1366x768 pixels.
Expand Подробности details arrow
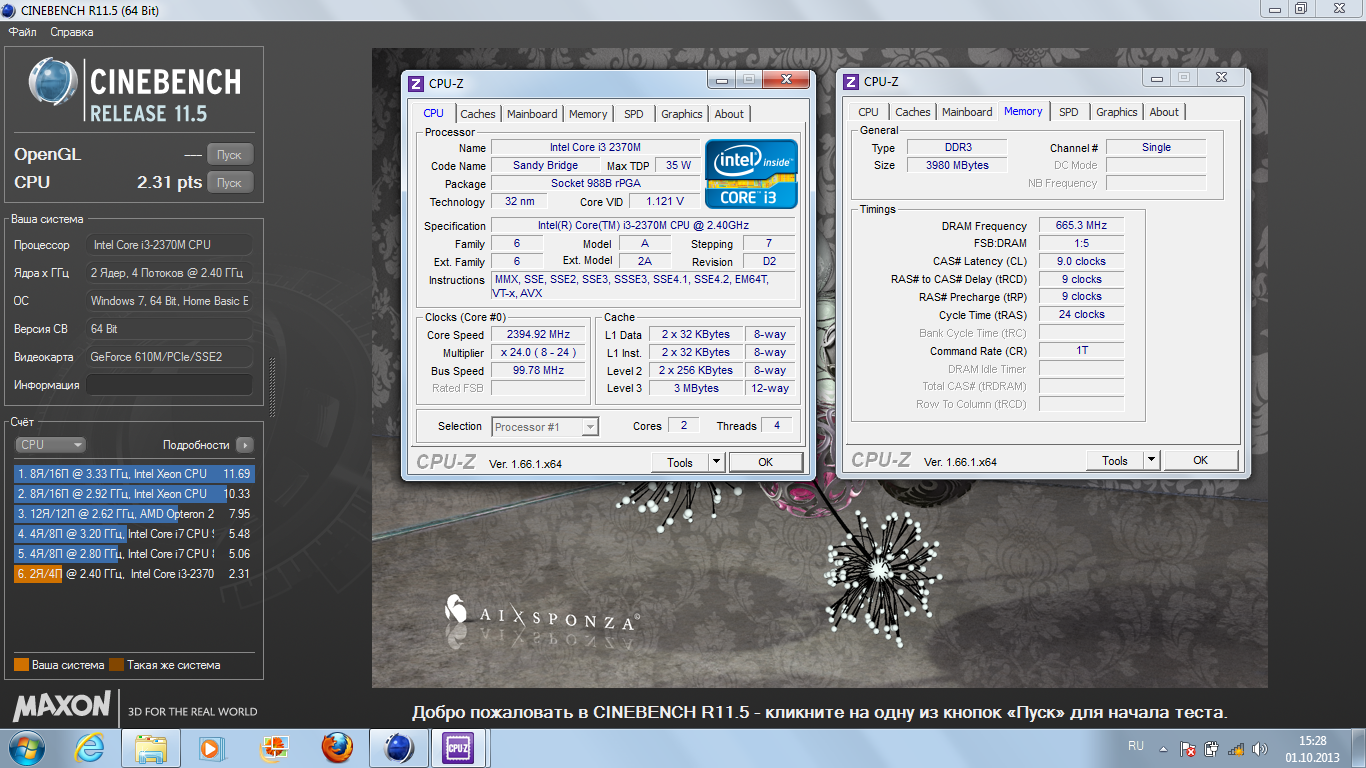coord(245,445)
